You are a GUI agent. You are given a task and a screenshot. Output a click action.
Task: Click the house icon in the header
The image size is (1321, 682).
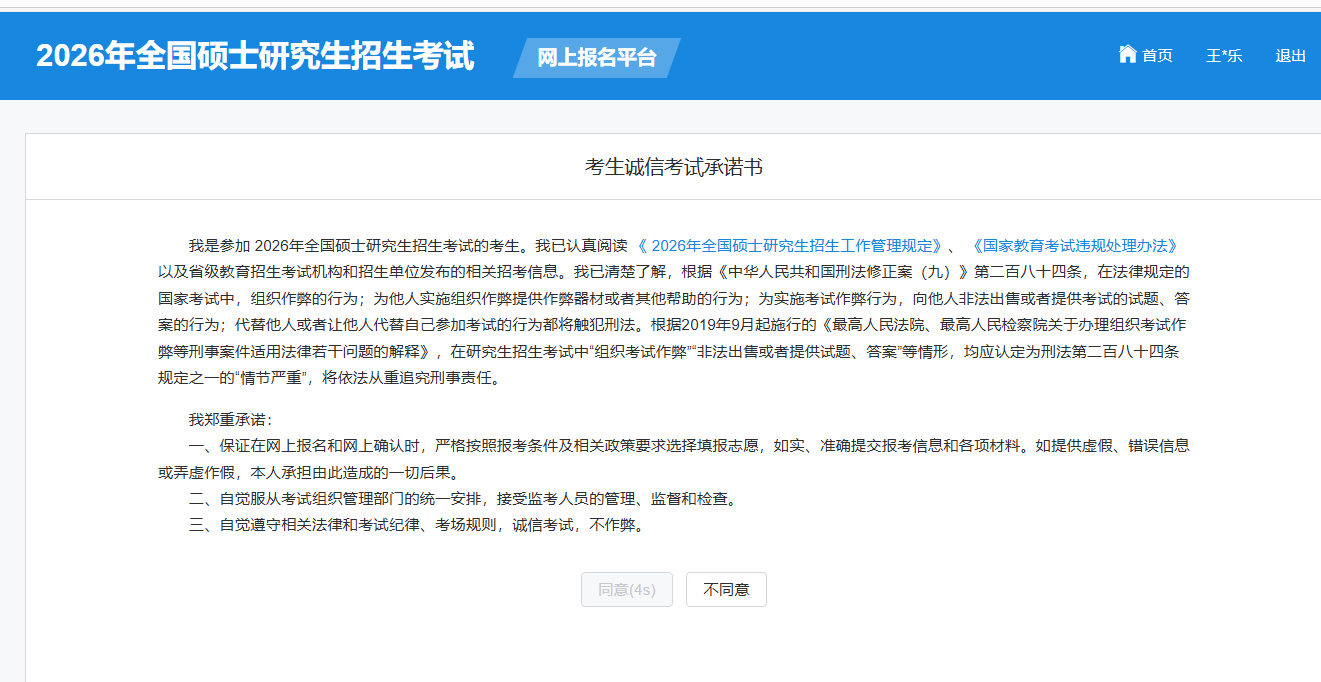coord(1127,54)
